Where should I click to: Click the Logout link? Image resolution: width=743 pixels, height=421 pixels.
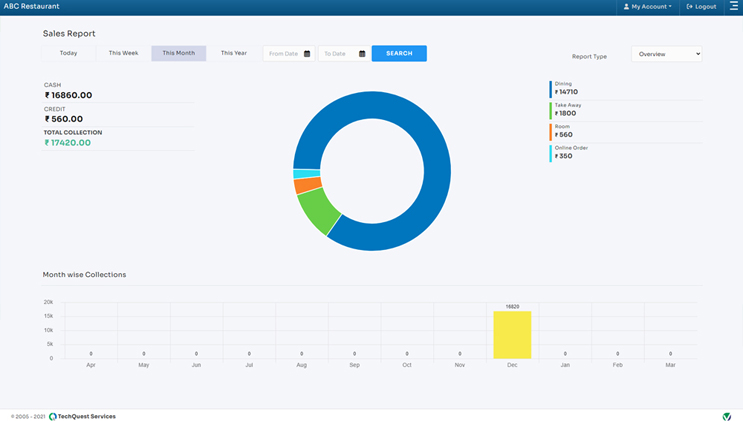click(701, 7)
